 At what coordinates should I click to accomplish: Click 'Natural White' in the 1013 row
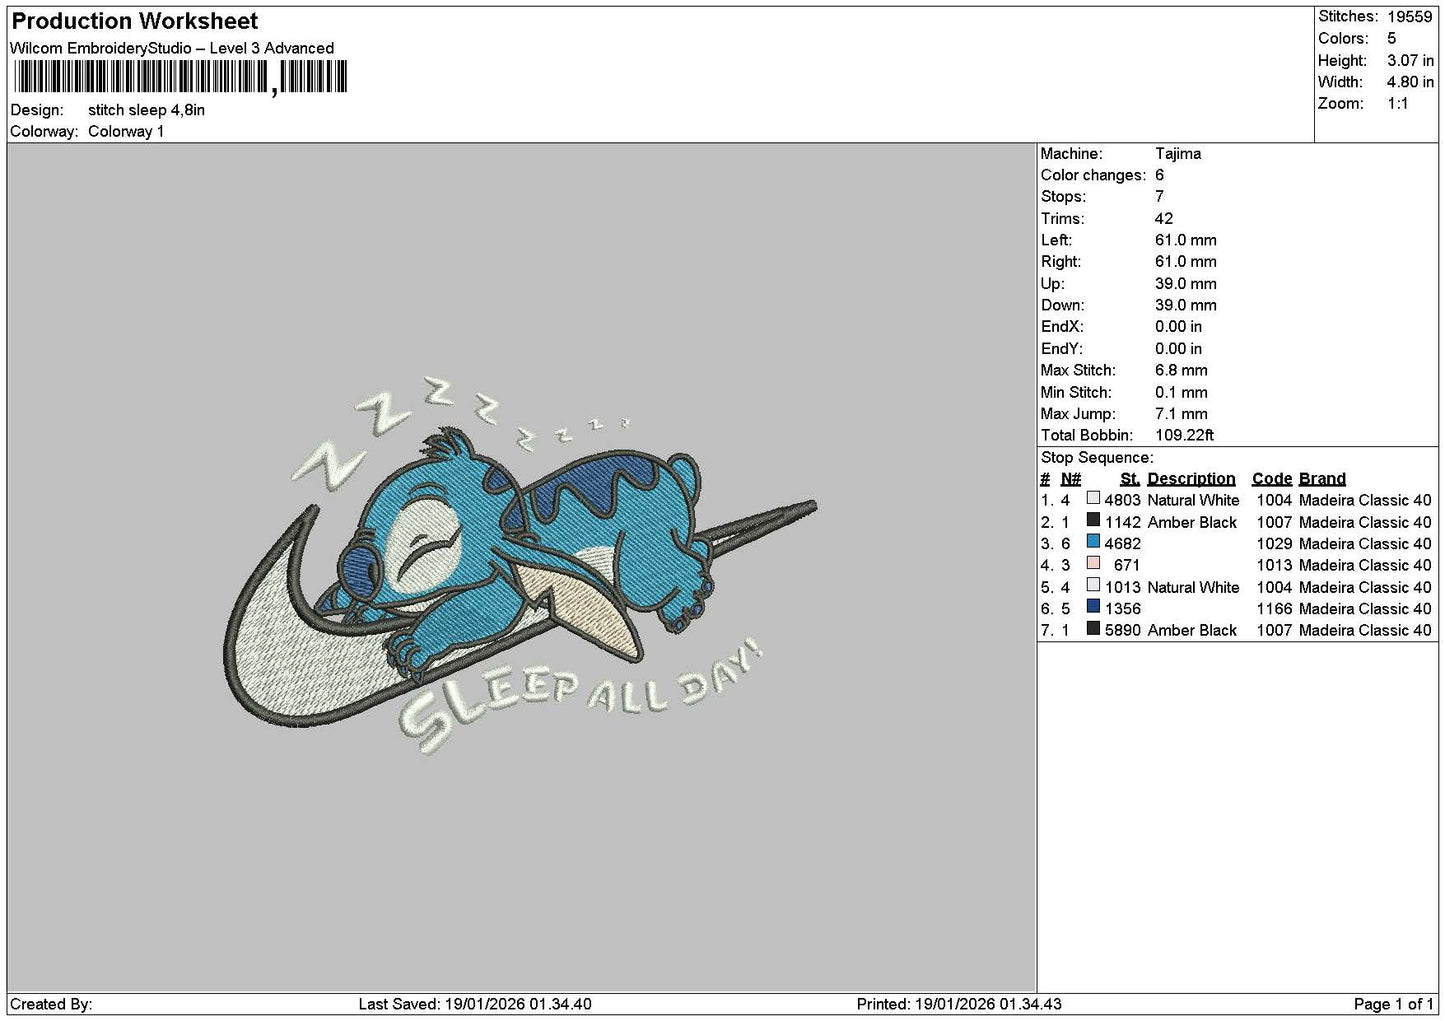(x=1193, y=588)
